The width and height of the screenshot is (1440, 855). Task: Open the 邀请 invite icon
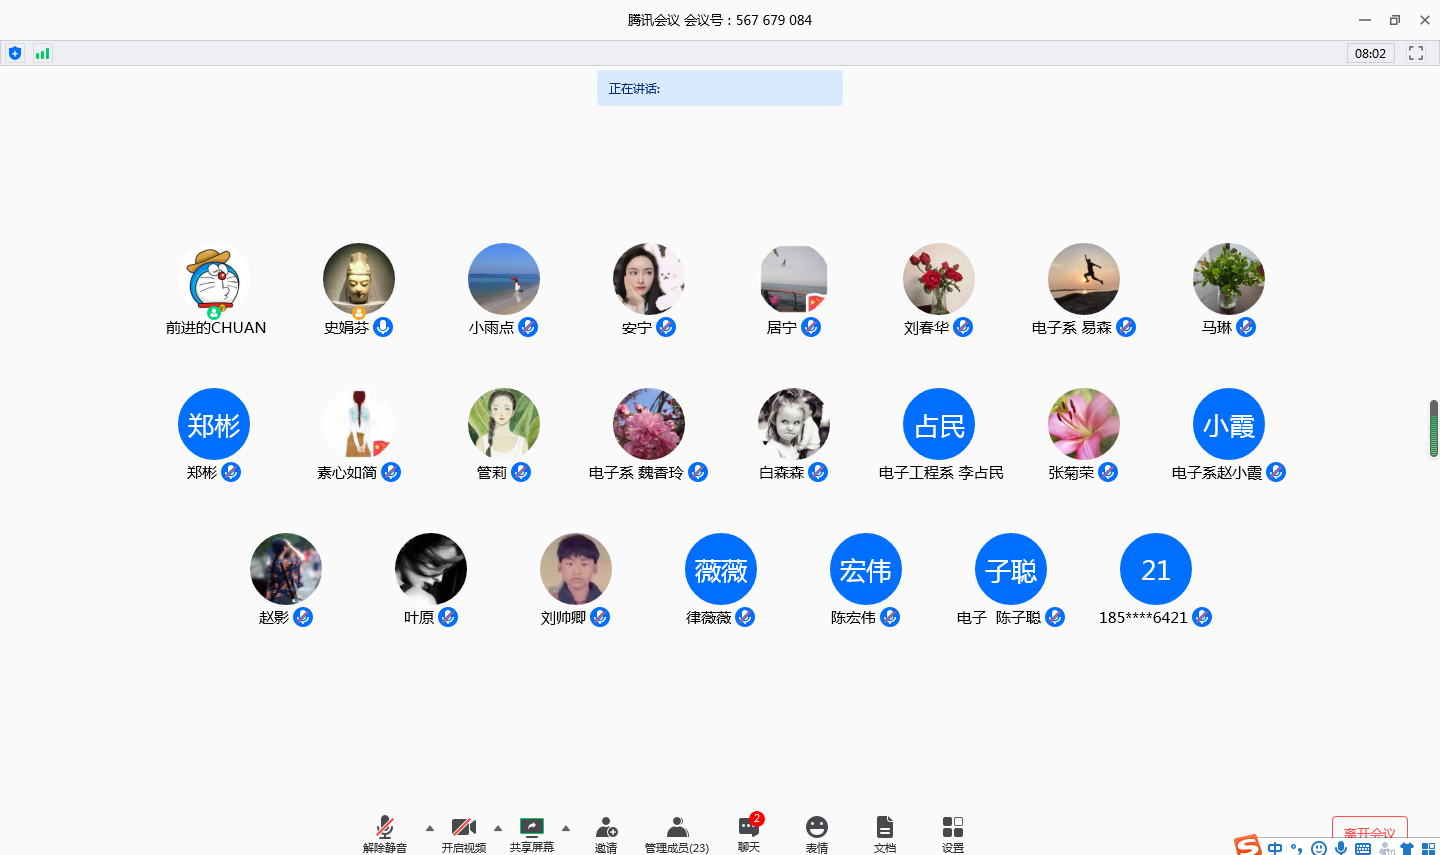[606, 832]
